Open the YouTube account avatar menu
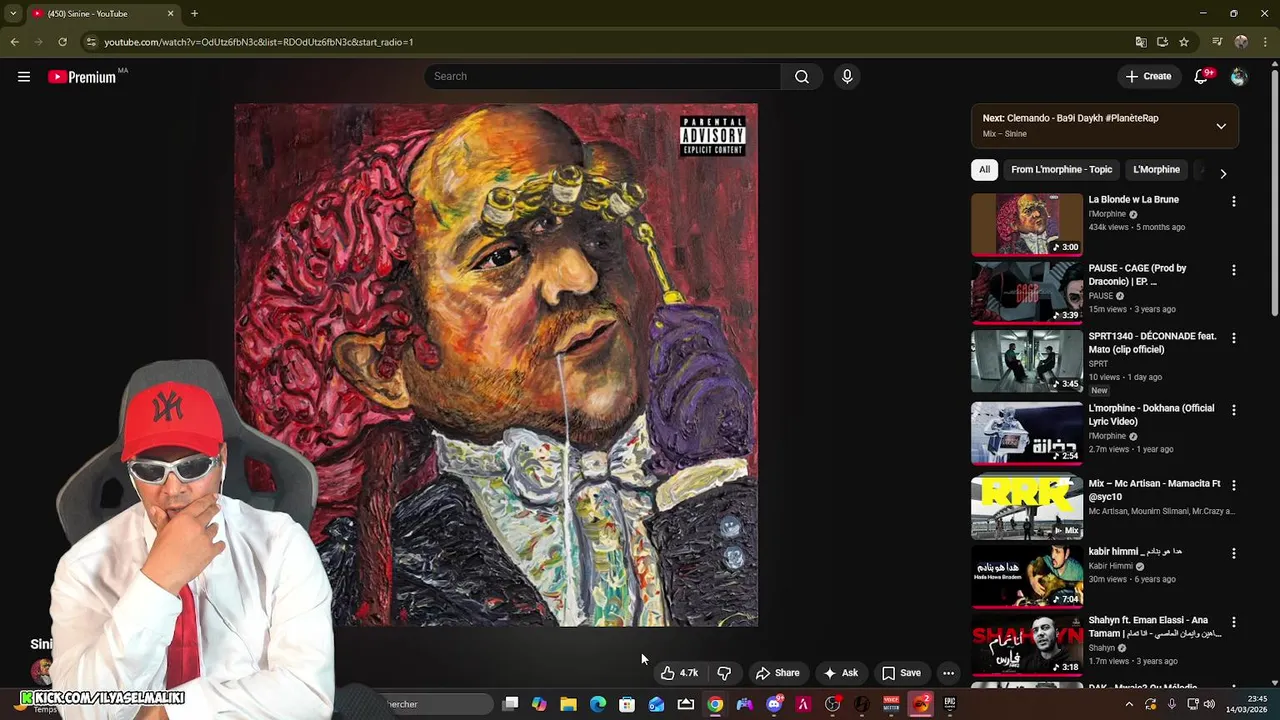 [x=1239, y=76]
